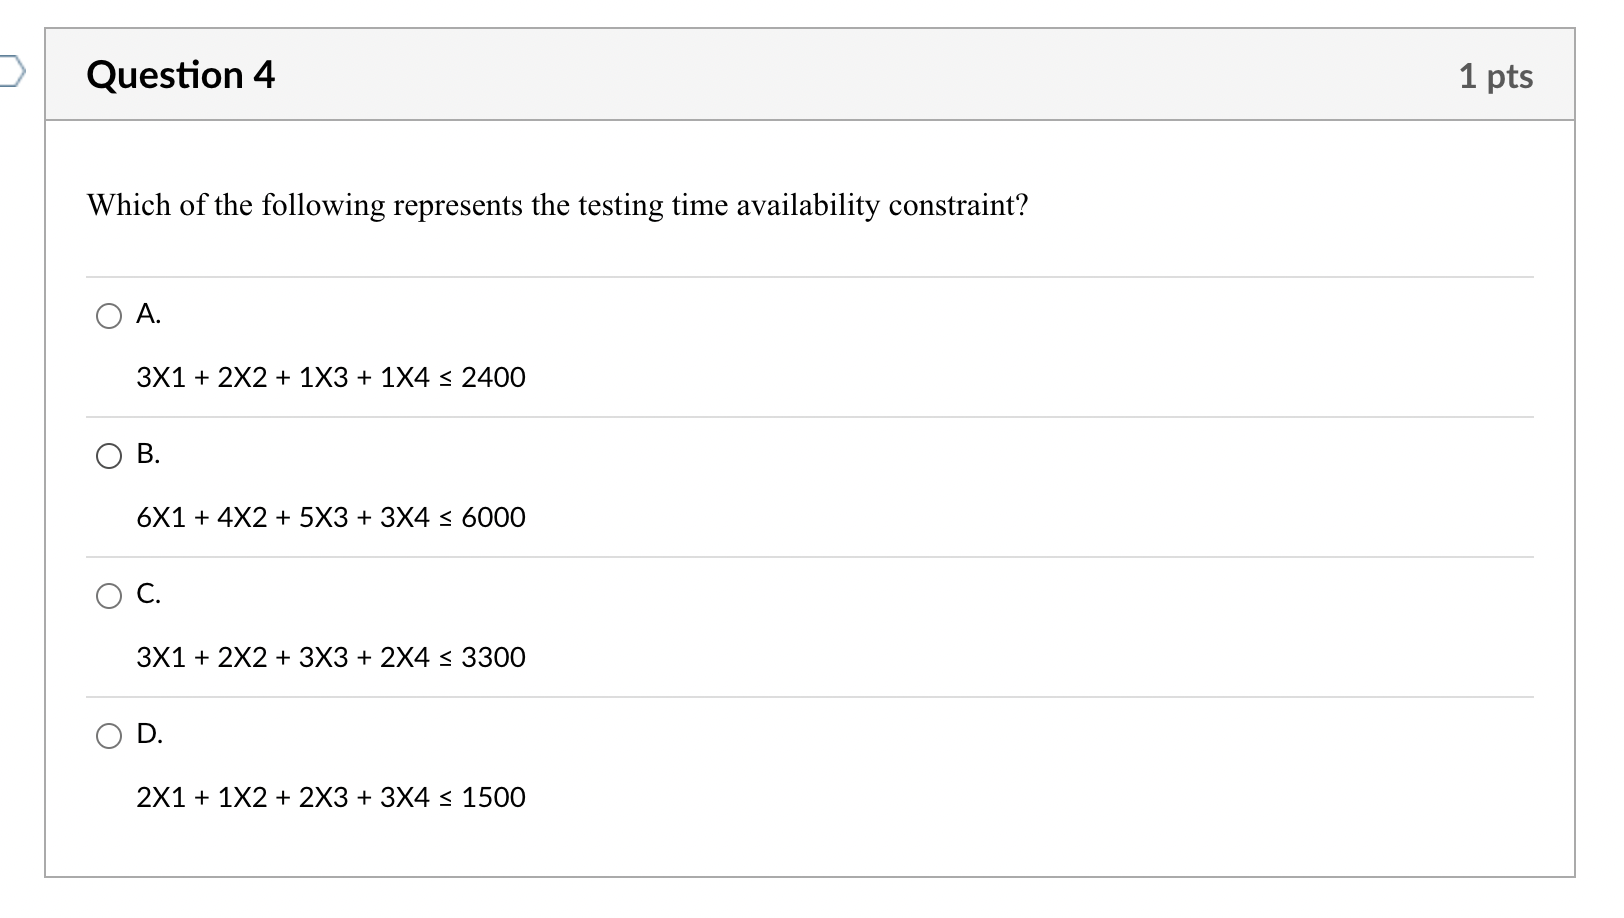Select radio button for option B

pos(109,457)
